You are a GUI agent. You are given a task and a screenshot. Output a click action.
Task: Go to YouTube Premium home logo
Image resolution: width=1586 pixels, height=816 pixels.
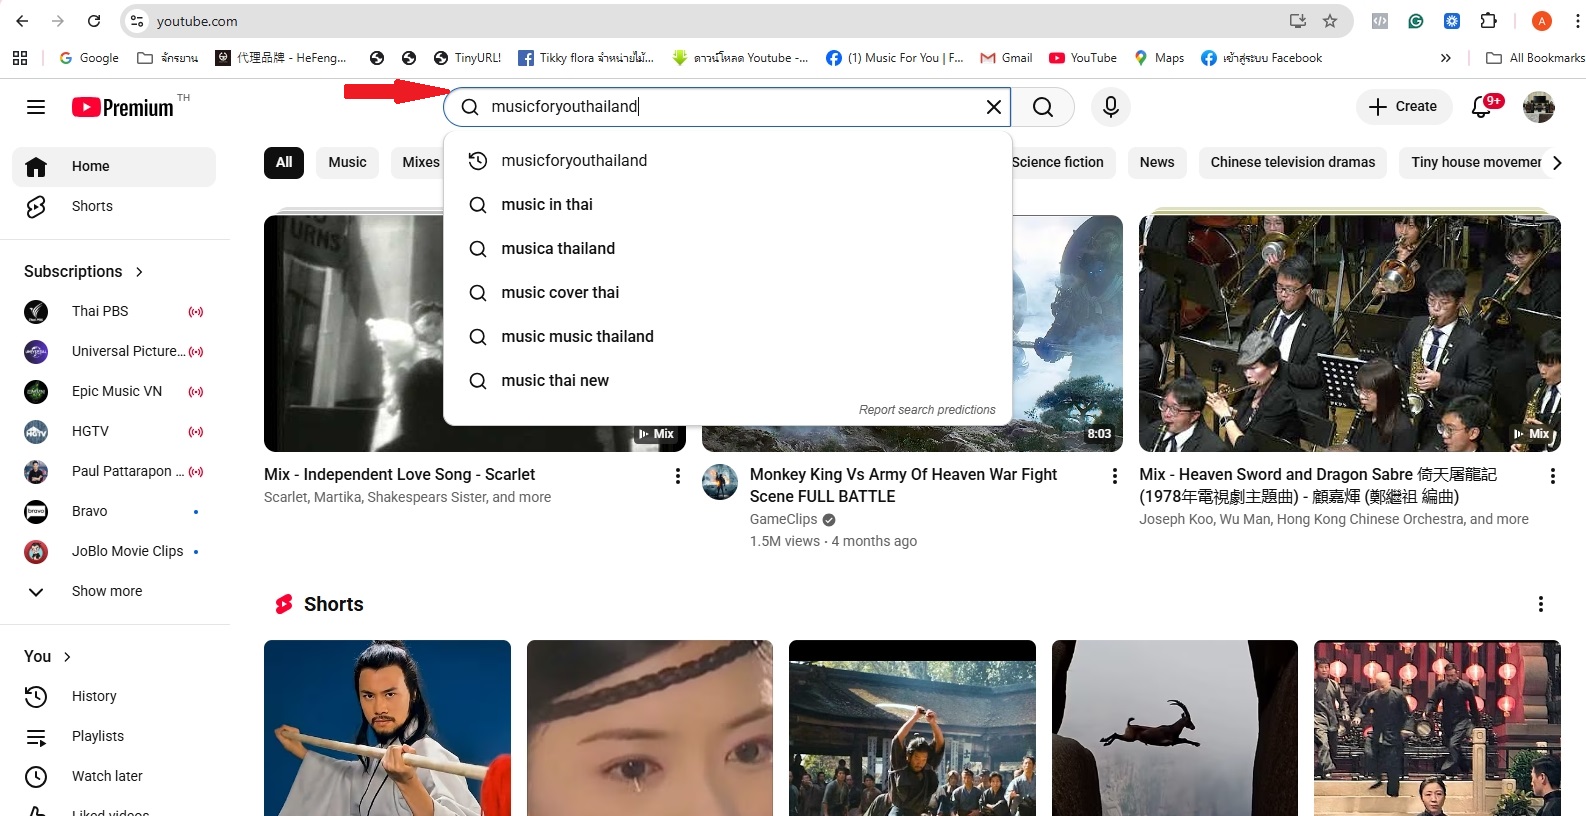tap(124, 107)
